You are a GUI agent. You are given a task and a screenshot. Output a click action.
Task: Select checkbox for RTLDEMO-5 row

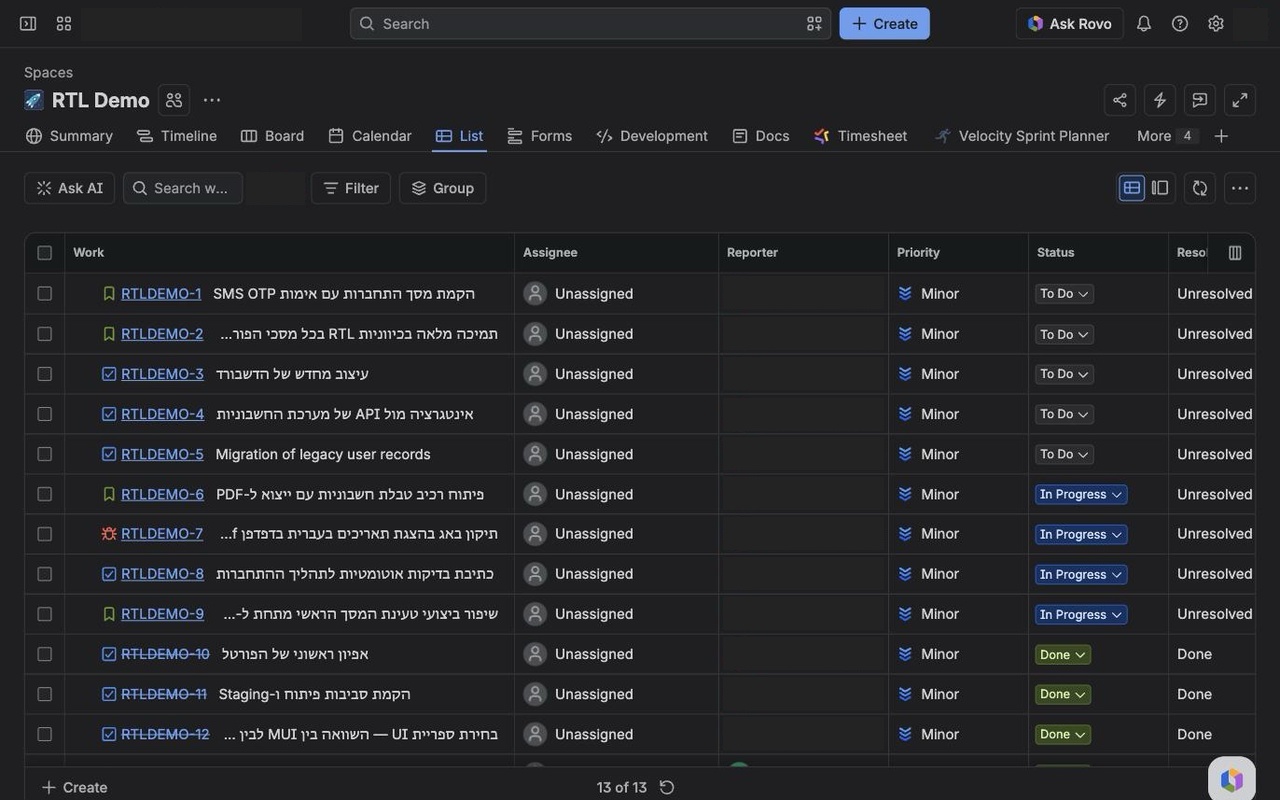44,454
